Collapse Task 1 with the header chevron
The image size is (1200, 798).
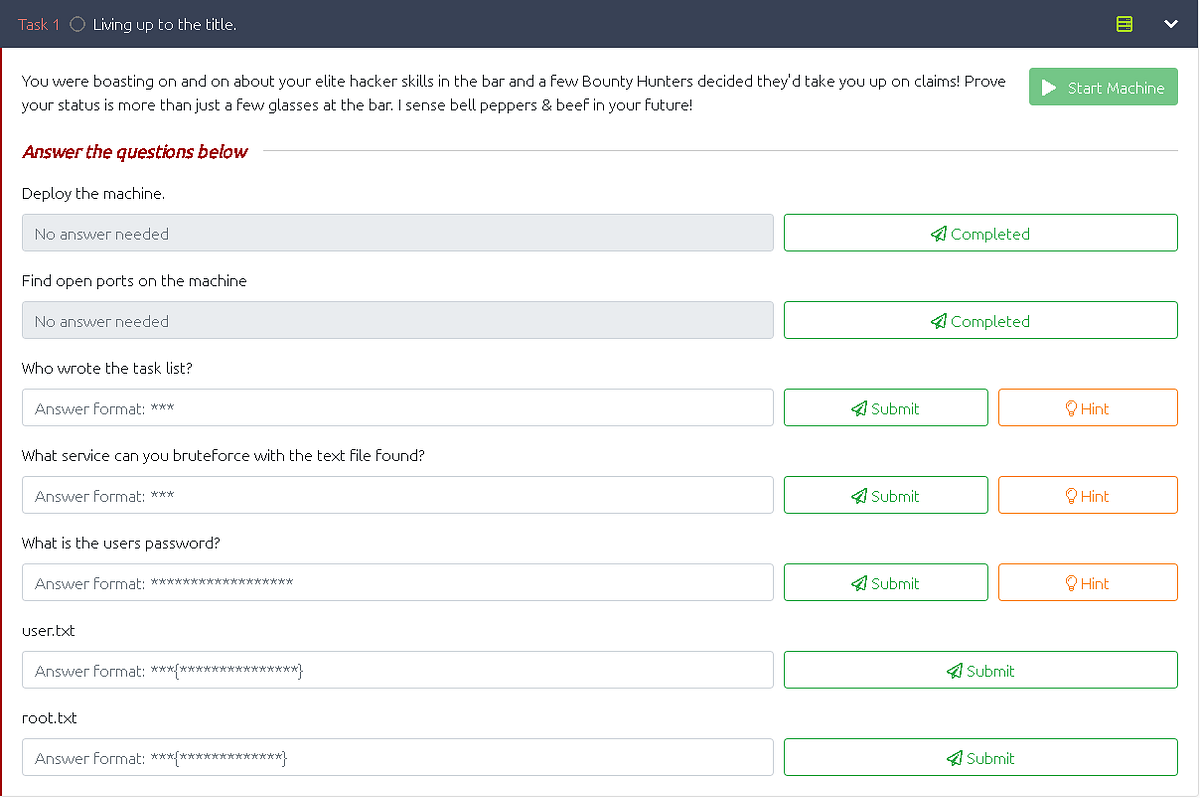pyautogui.click(x=1171, y=23)
